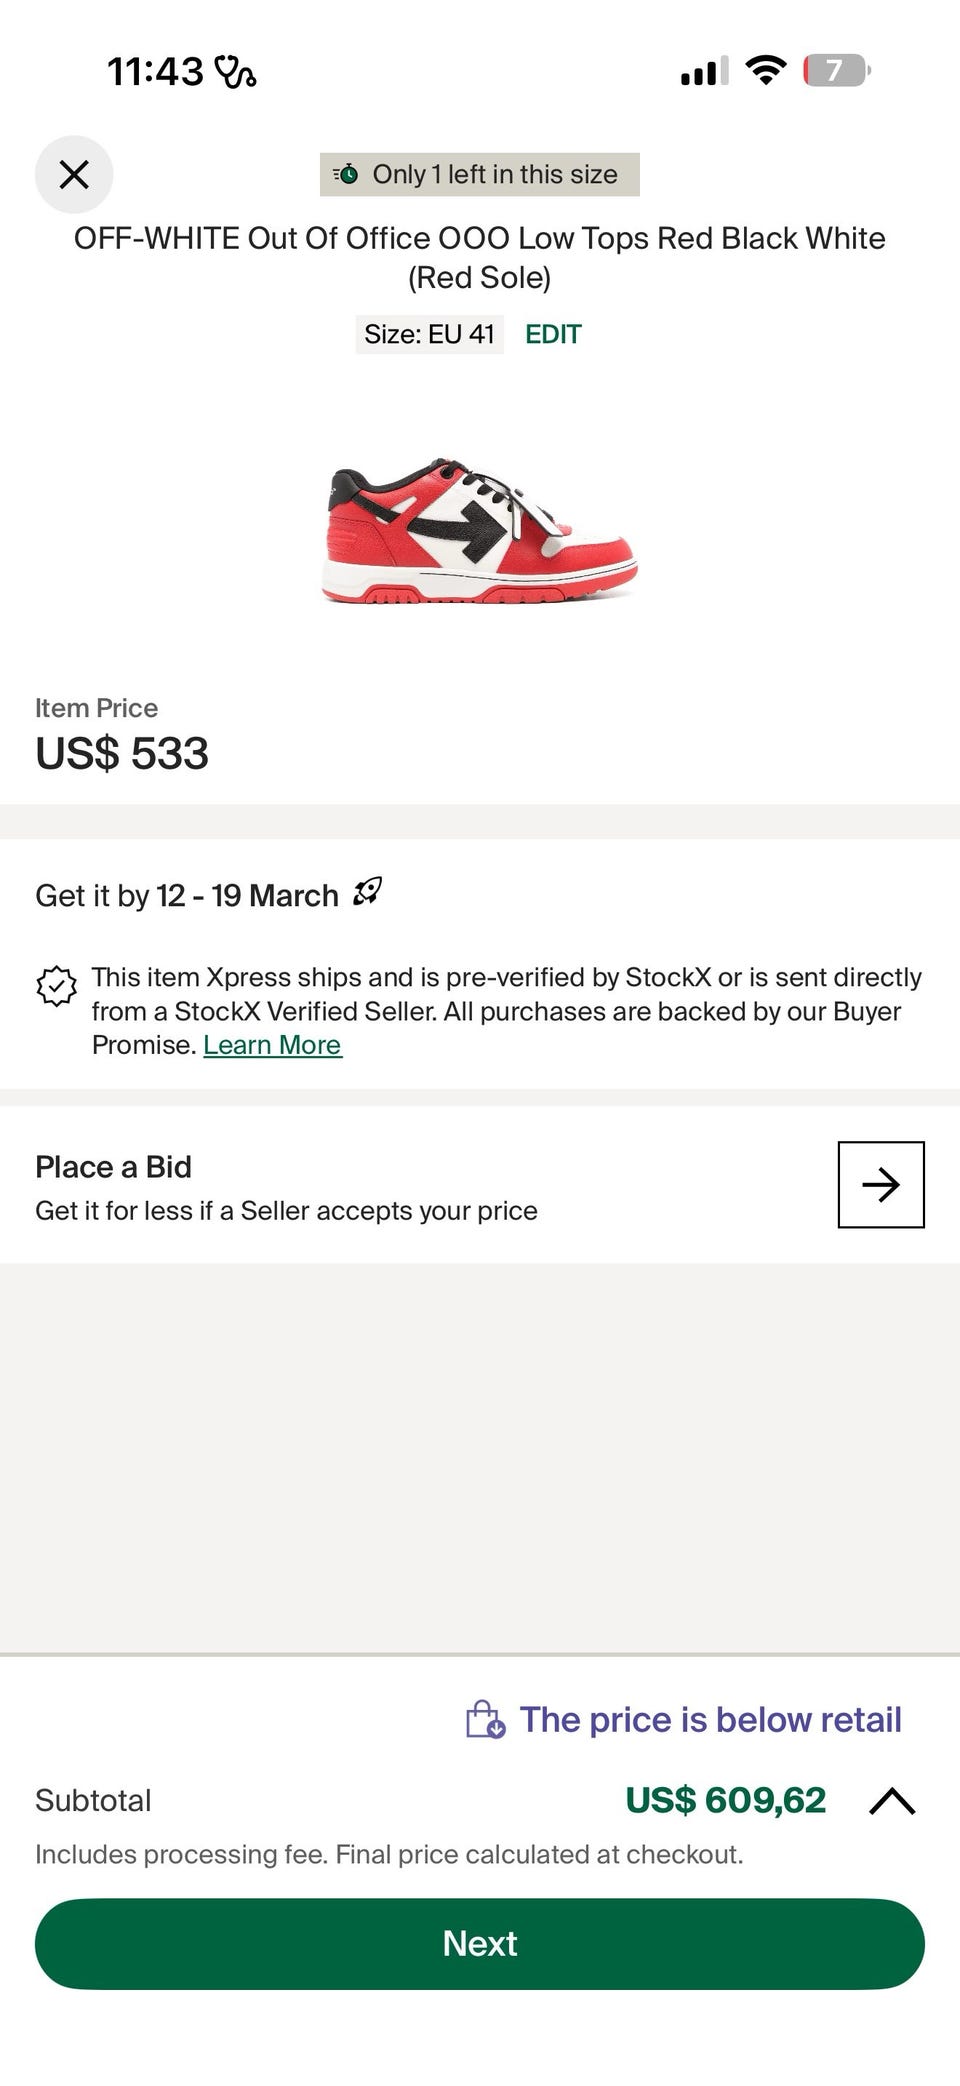The height and width of the screenshot is (2086, 960).
Task: Close the checkout screen with X
Action: (74, 175)
